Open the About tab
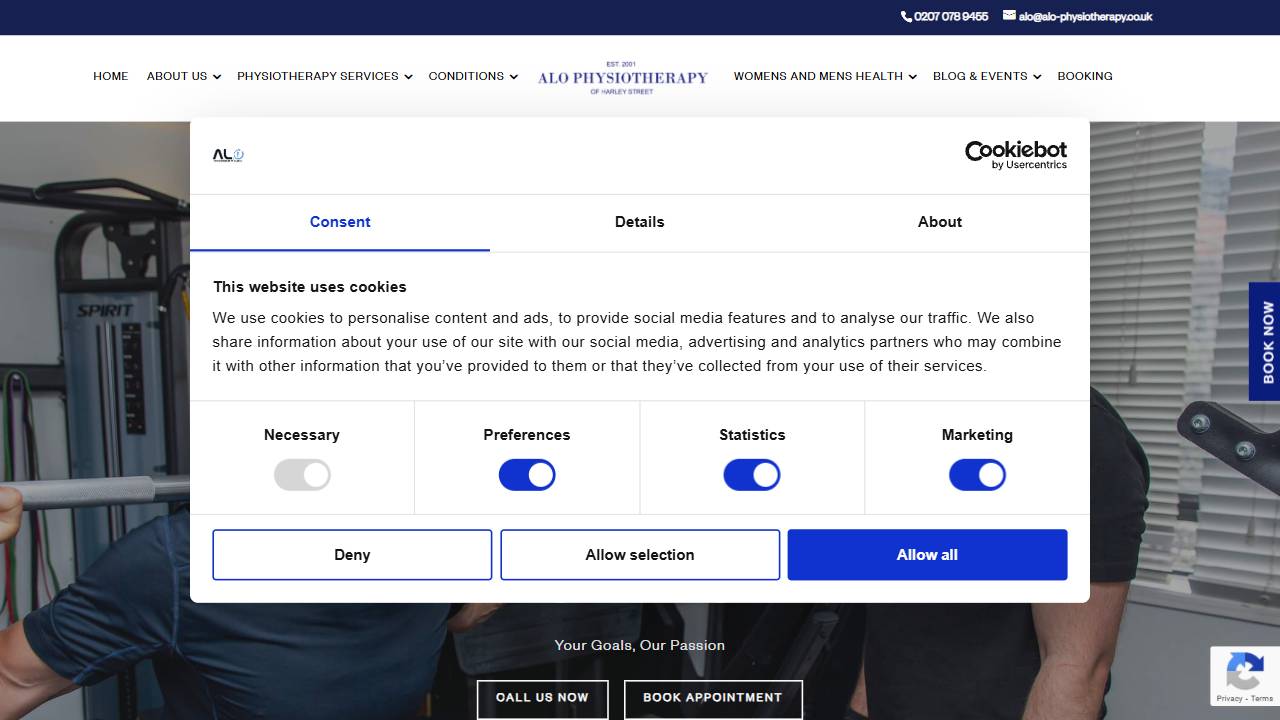The width and height of the screenshot is (1280, 720). tap(940, 222)
